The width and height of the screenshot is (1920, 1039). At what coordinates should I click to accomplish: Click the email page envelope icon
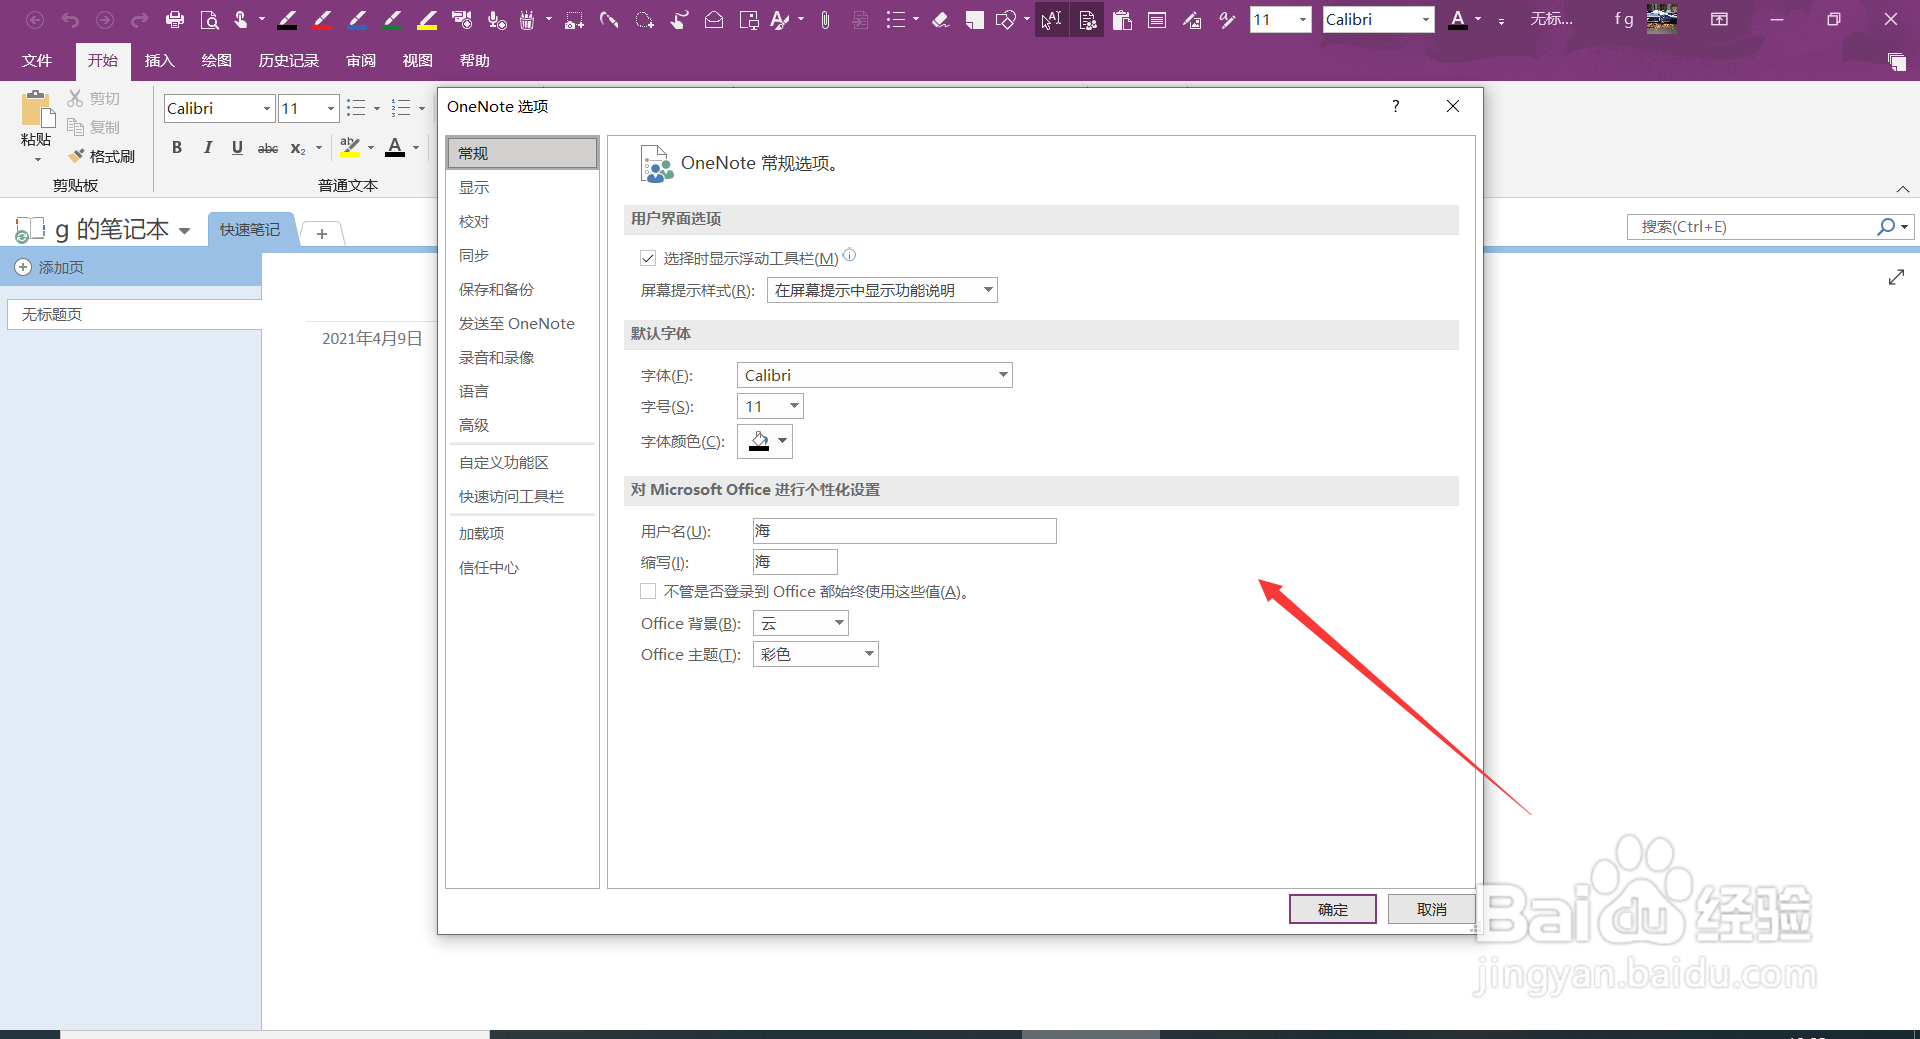click(714, 19)
